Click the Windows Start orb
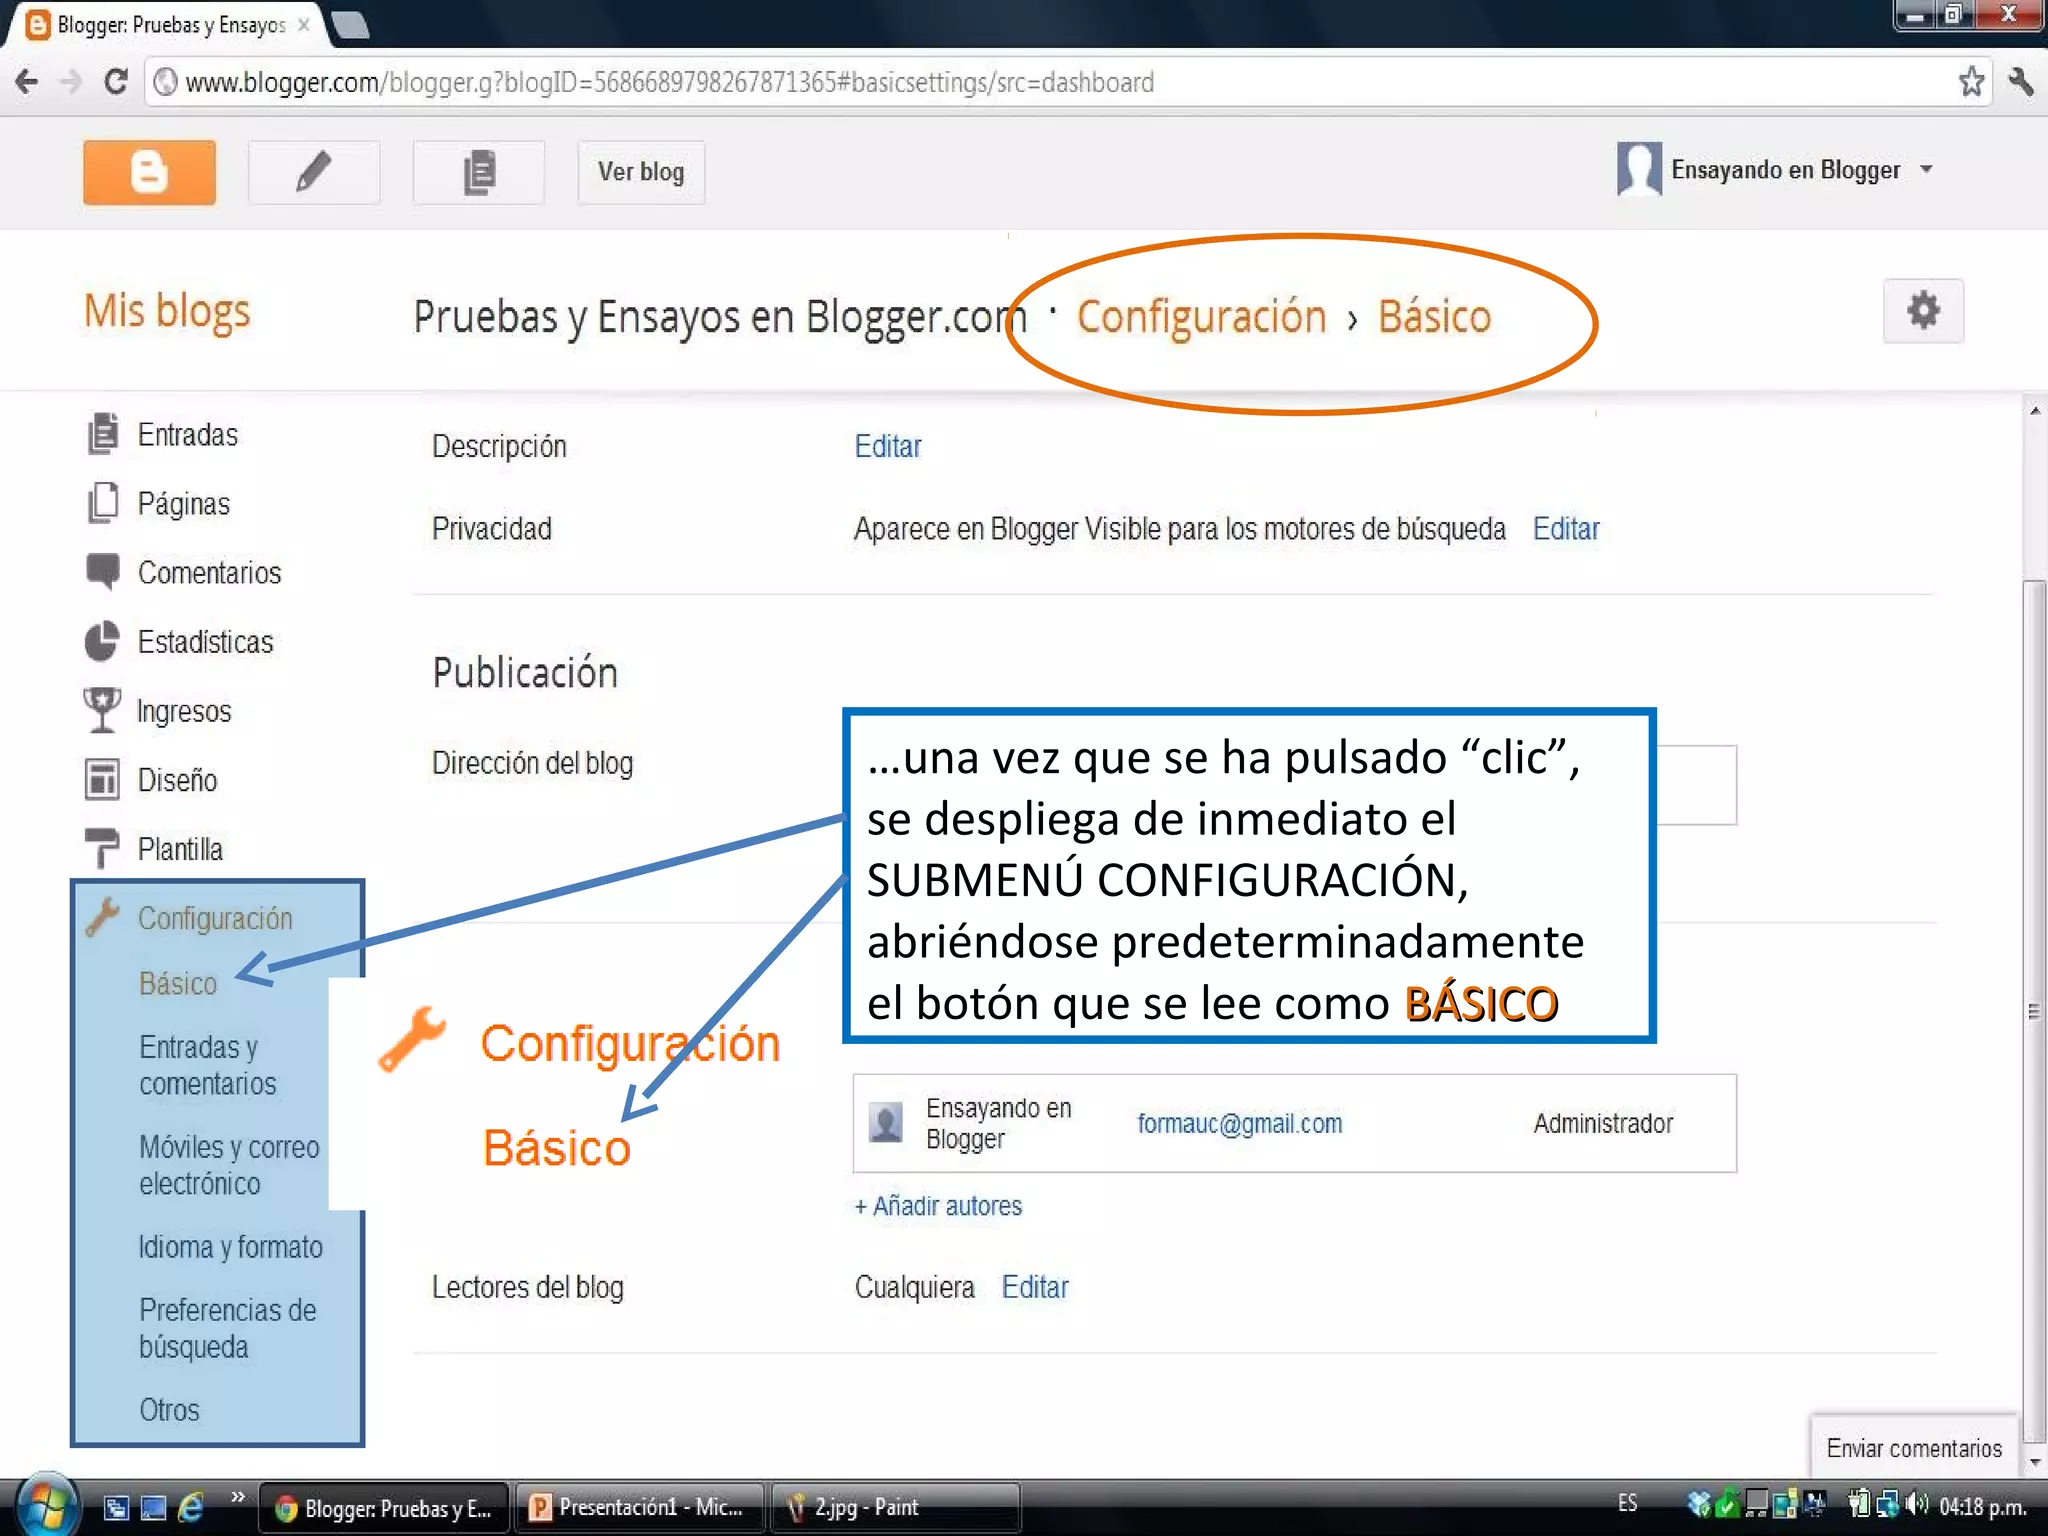 45,1505
